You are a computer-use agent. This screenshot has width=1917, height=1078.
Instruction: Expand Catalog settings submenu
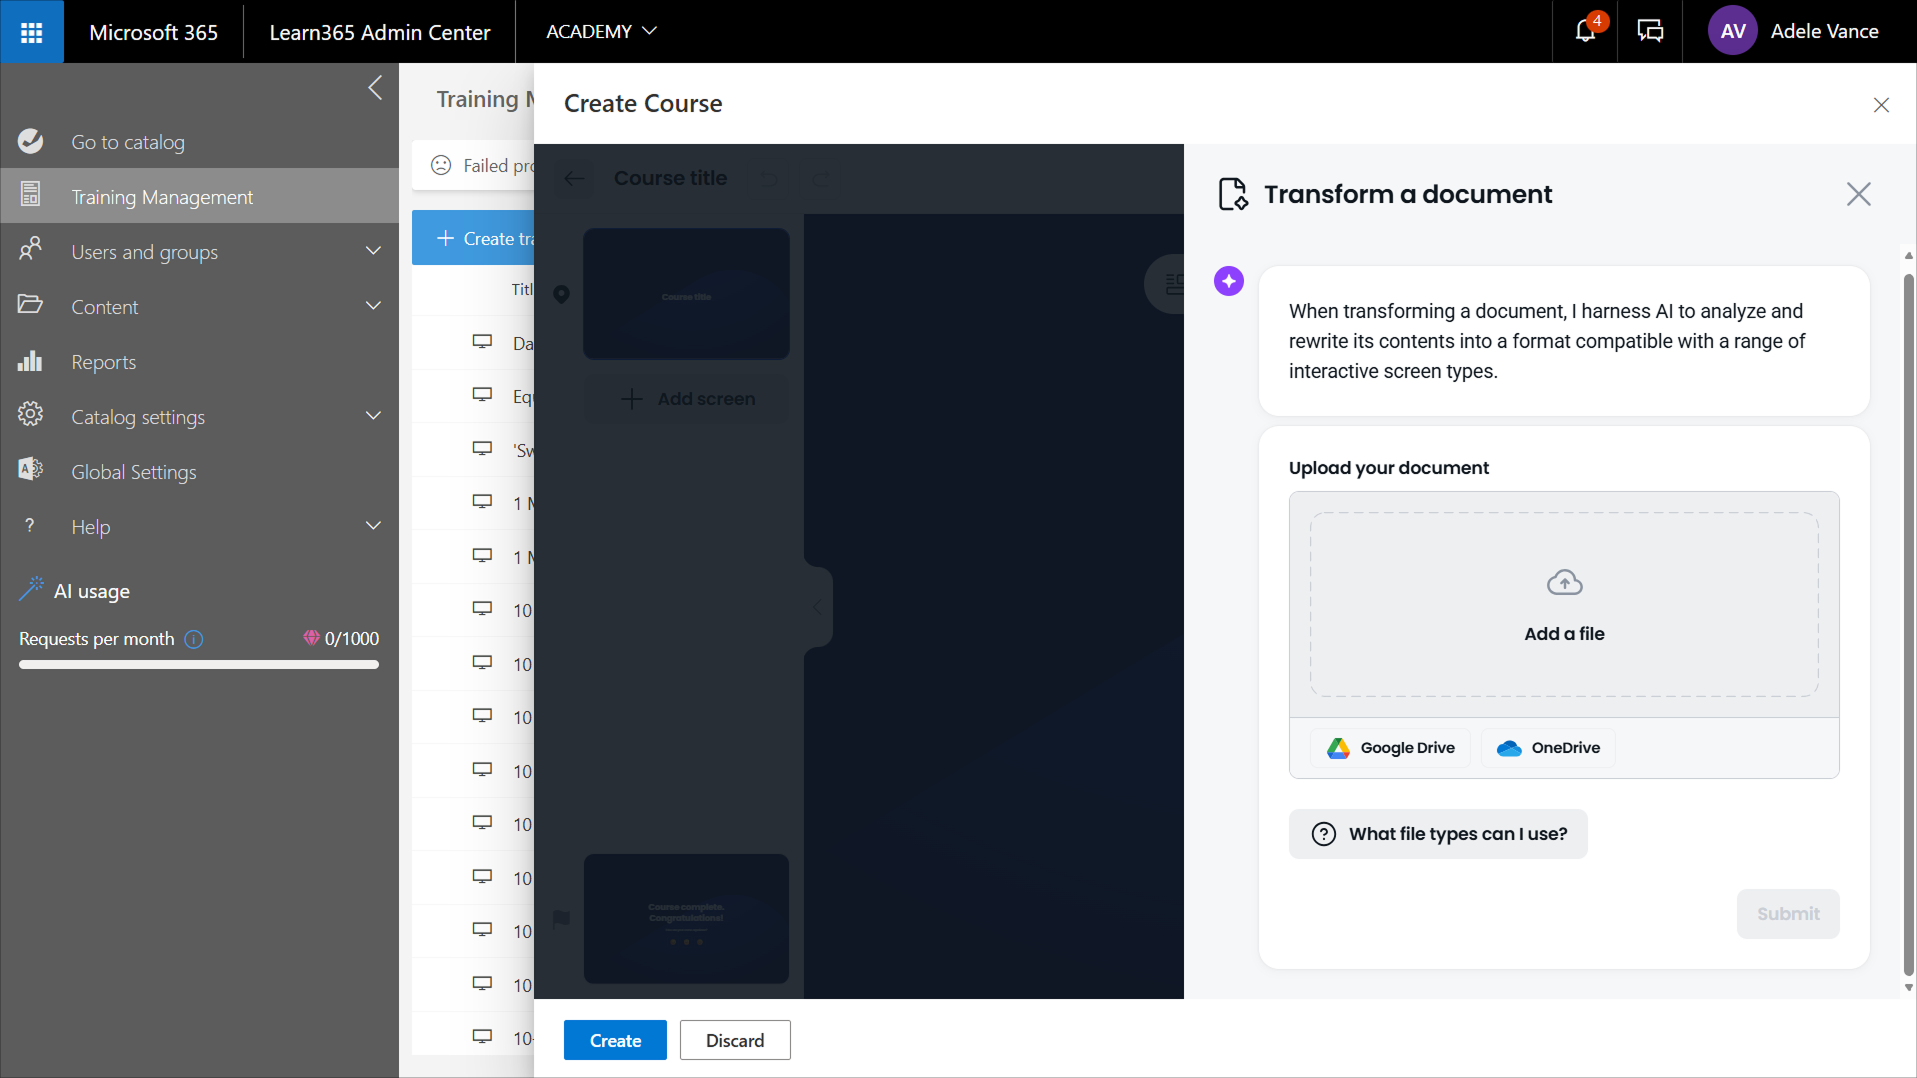tap(373, 416)
